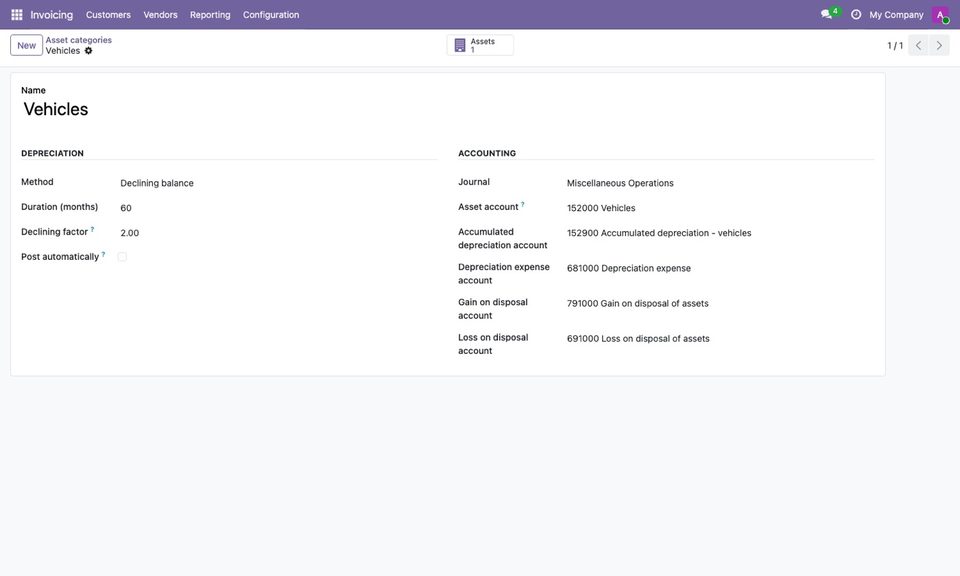Open the Reporting menu
Image resolution: width=960 pixels, height=576 pixels.
point(210,15)
